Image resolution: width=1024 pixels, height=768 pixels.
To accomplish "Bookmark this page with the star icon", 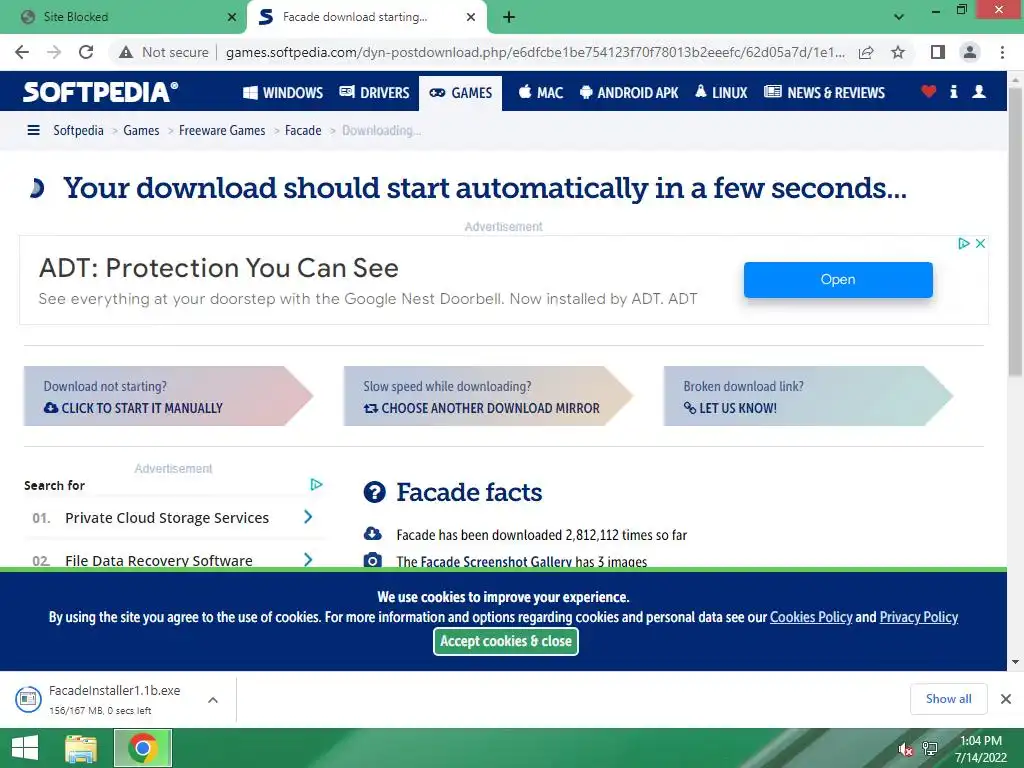I will [898, 52].
